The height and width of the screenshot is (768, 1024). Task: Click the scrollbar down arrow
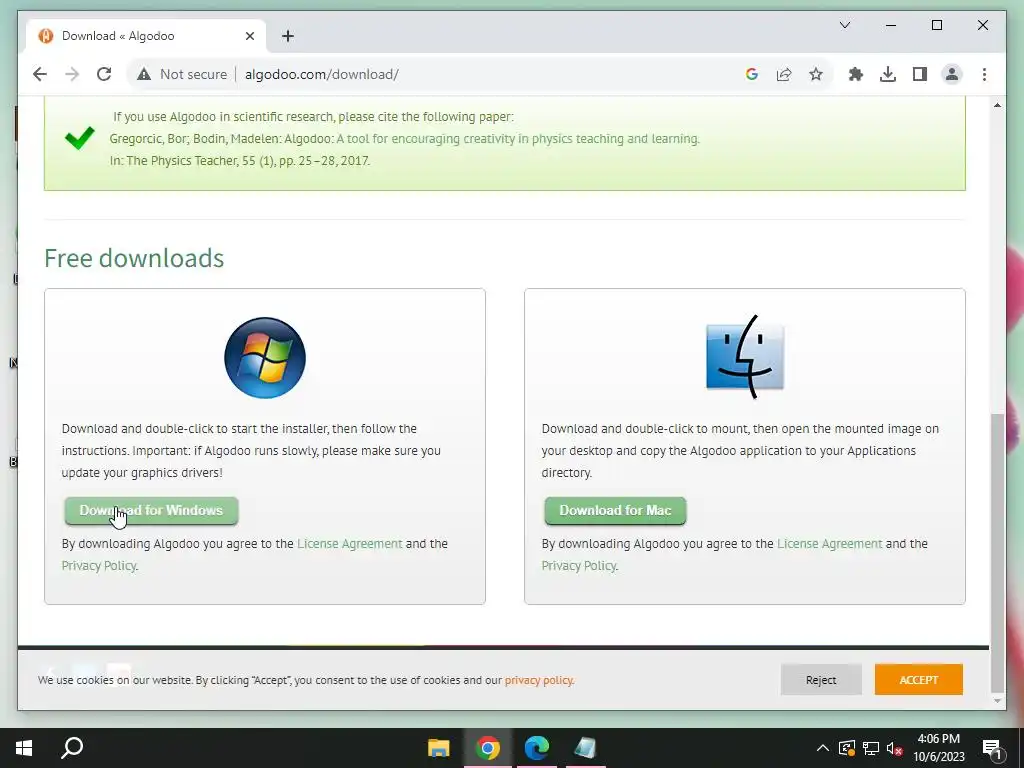[997, 701]
